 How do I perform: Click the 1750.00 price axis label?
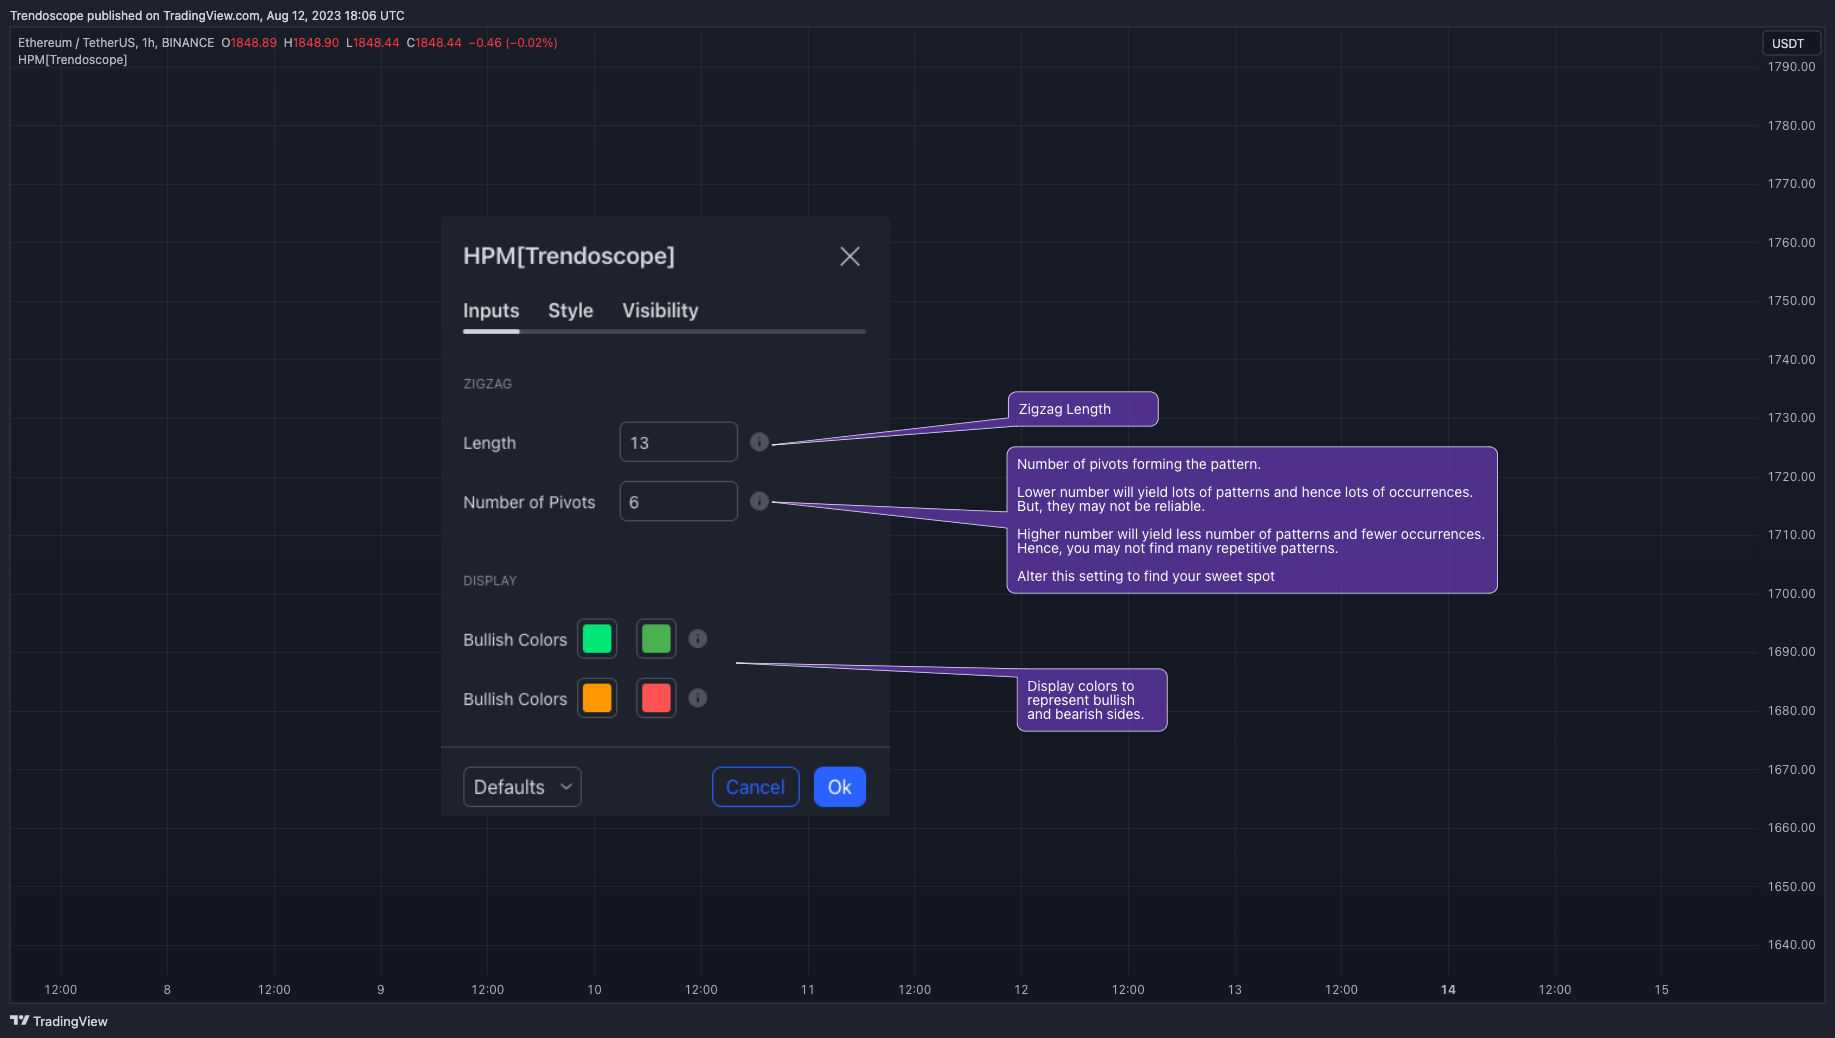pos(1791,301)
